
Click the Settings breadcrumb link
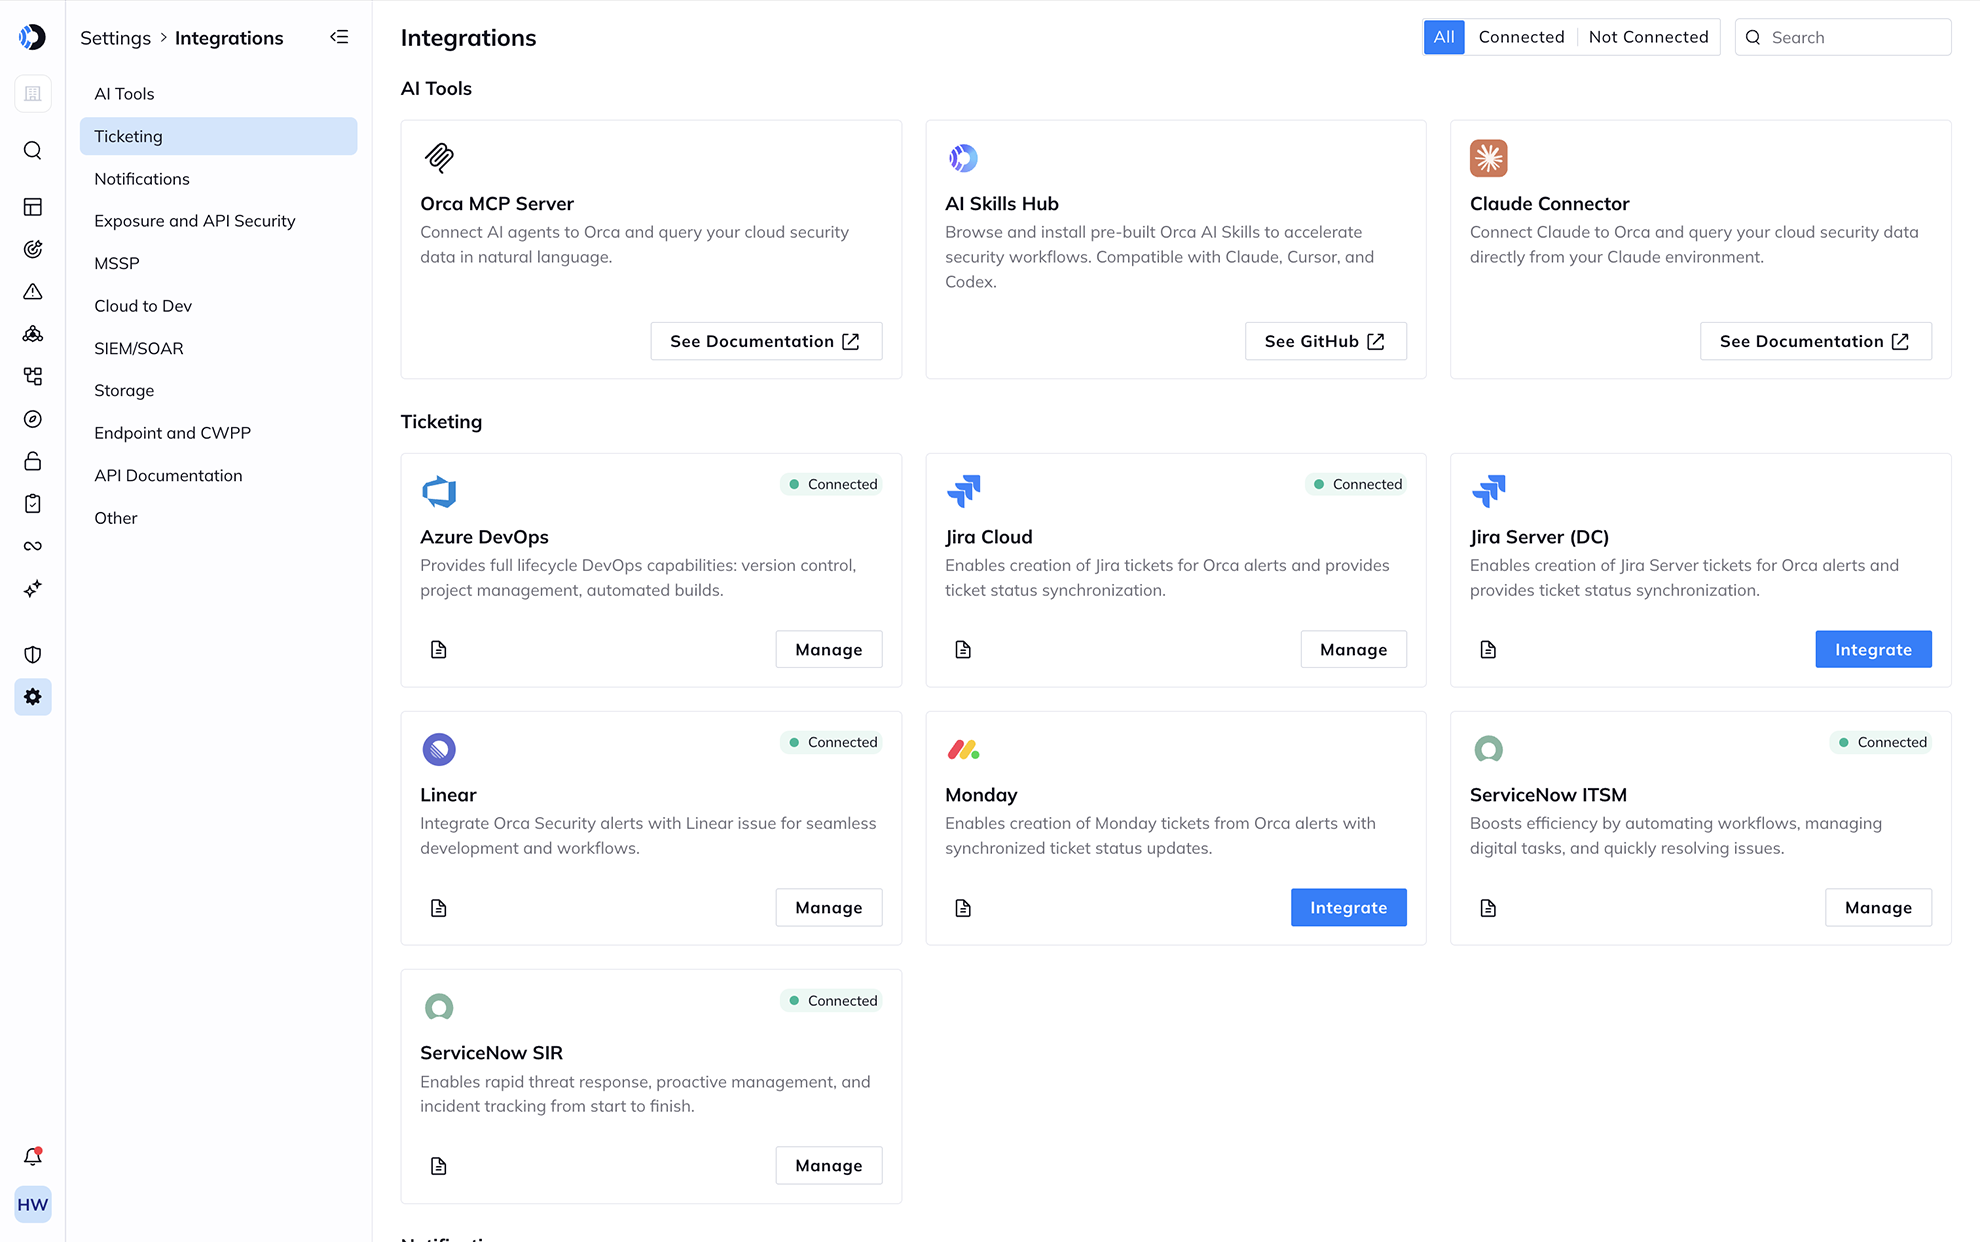(x=115, y=38)
